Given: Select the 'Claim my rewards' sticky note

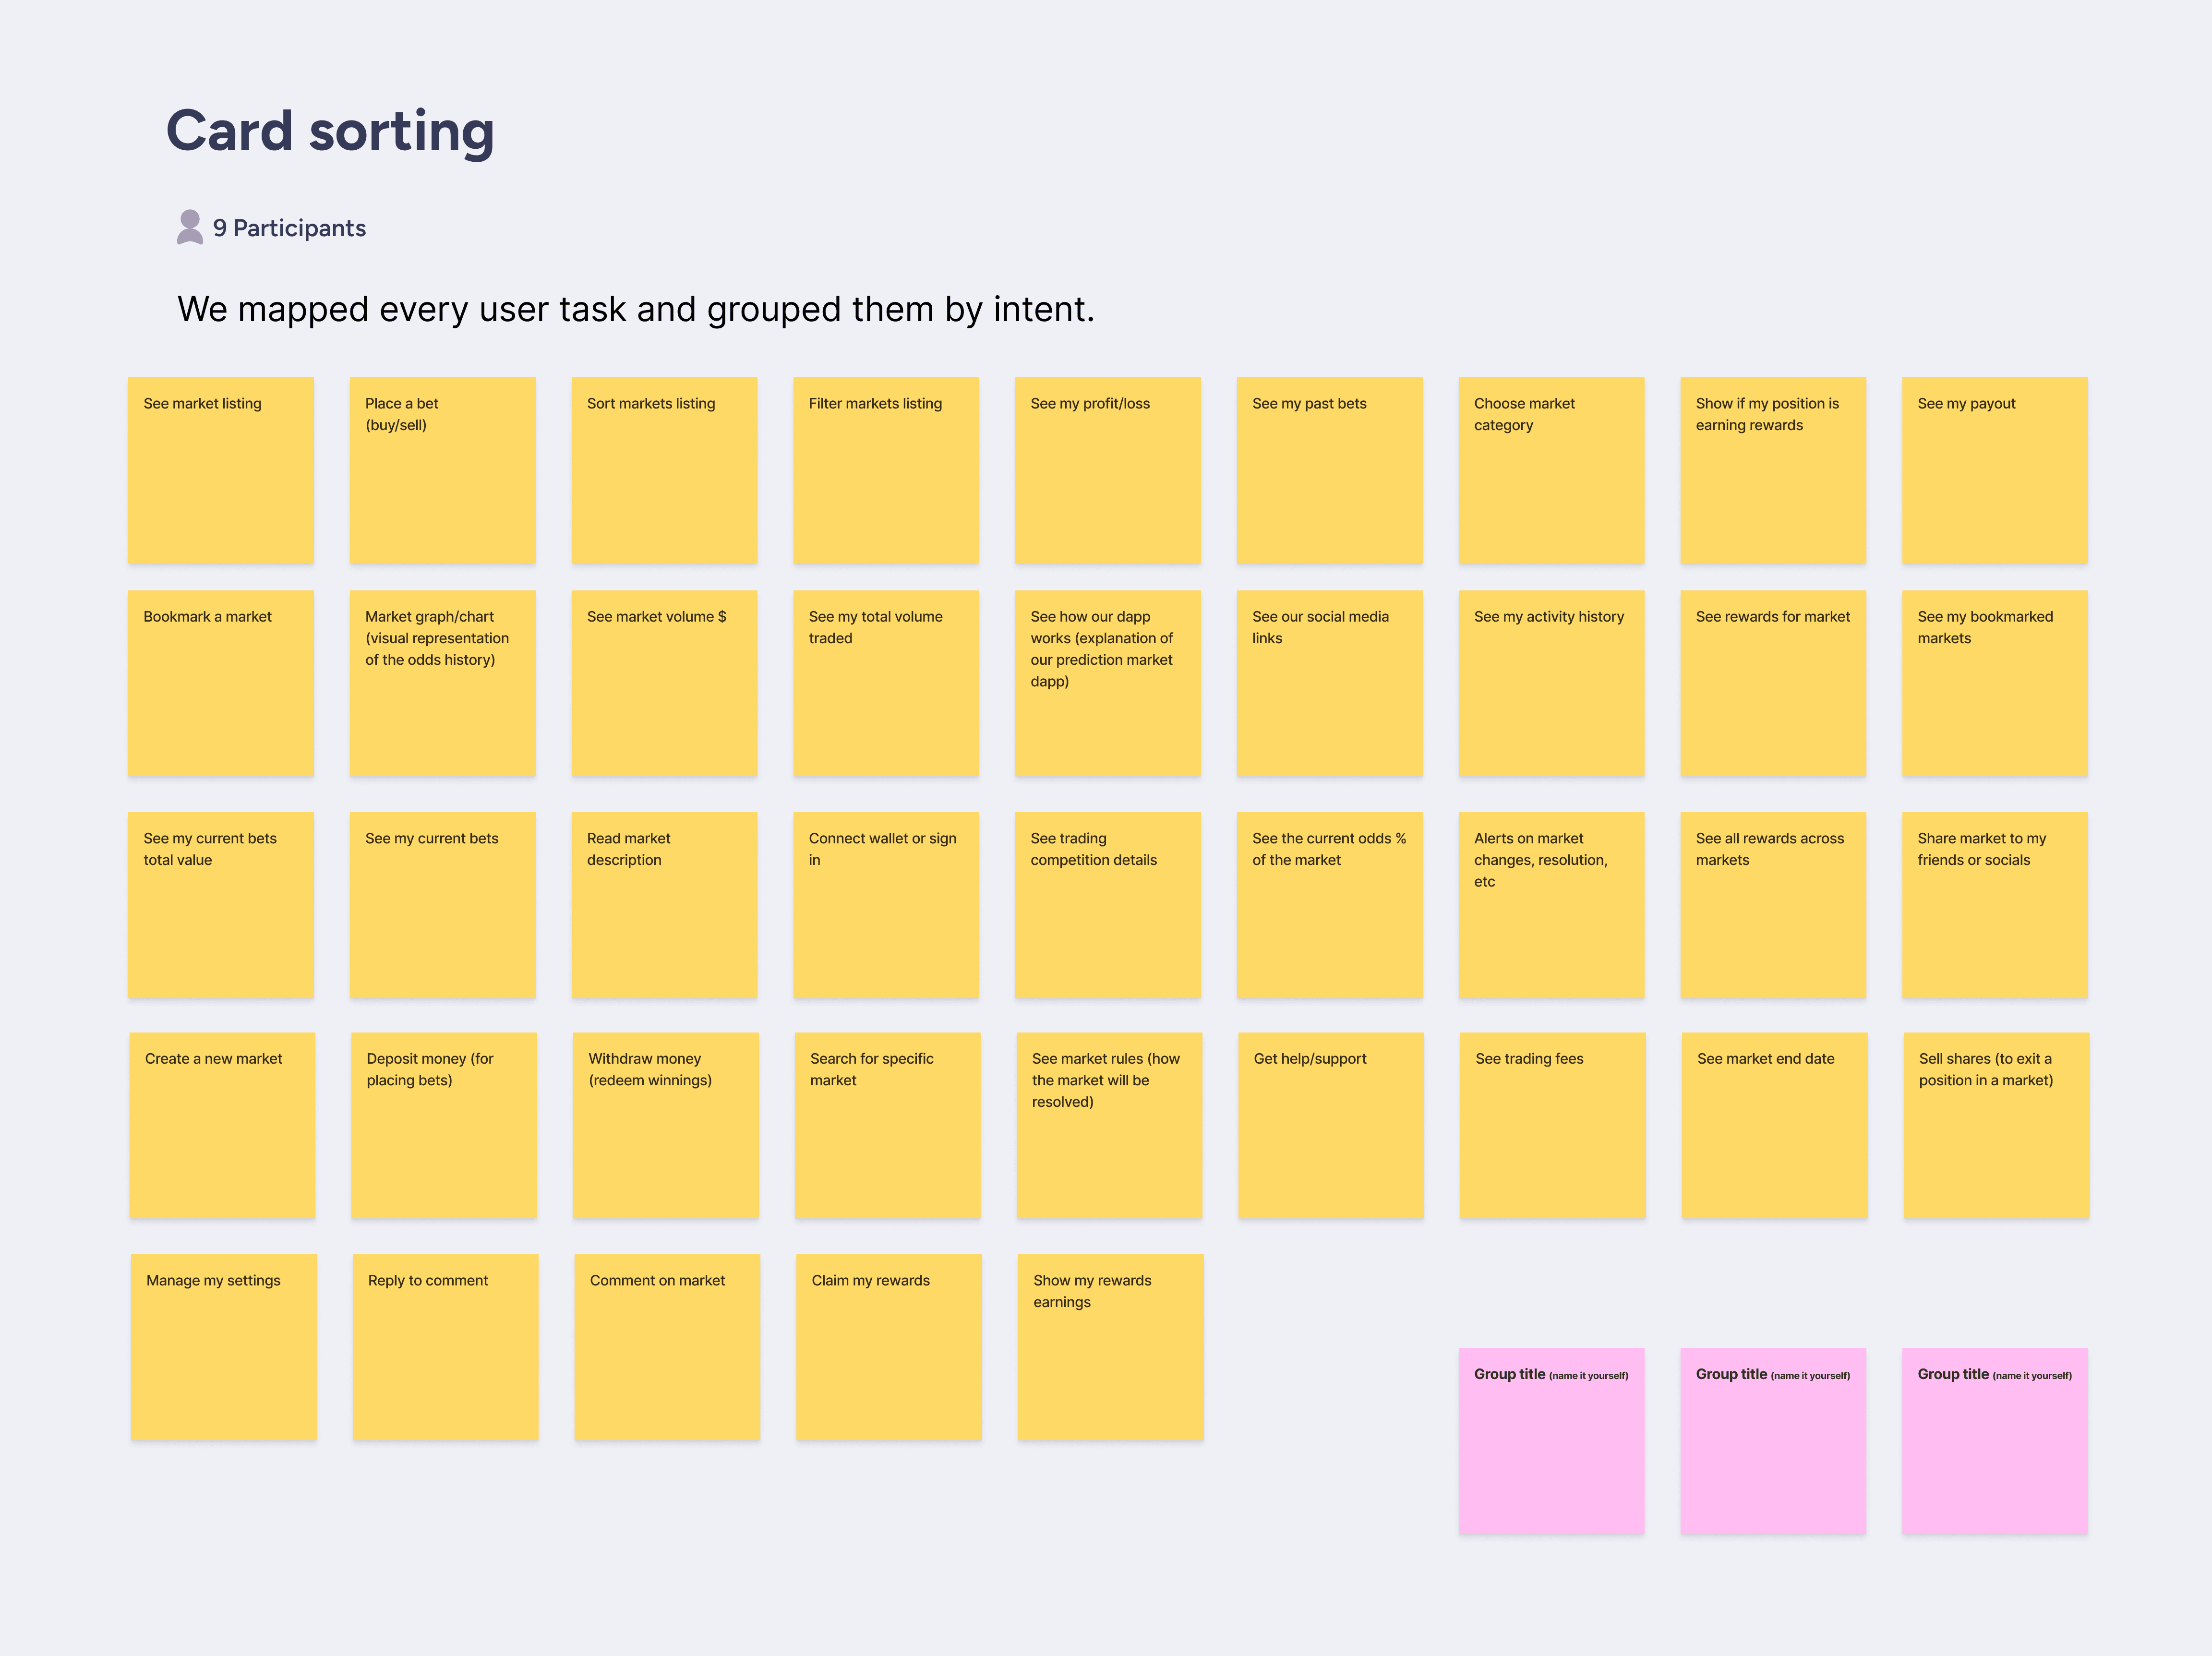Looking at the screenshot, I should click(x=888, y=1347).
